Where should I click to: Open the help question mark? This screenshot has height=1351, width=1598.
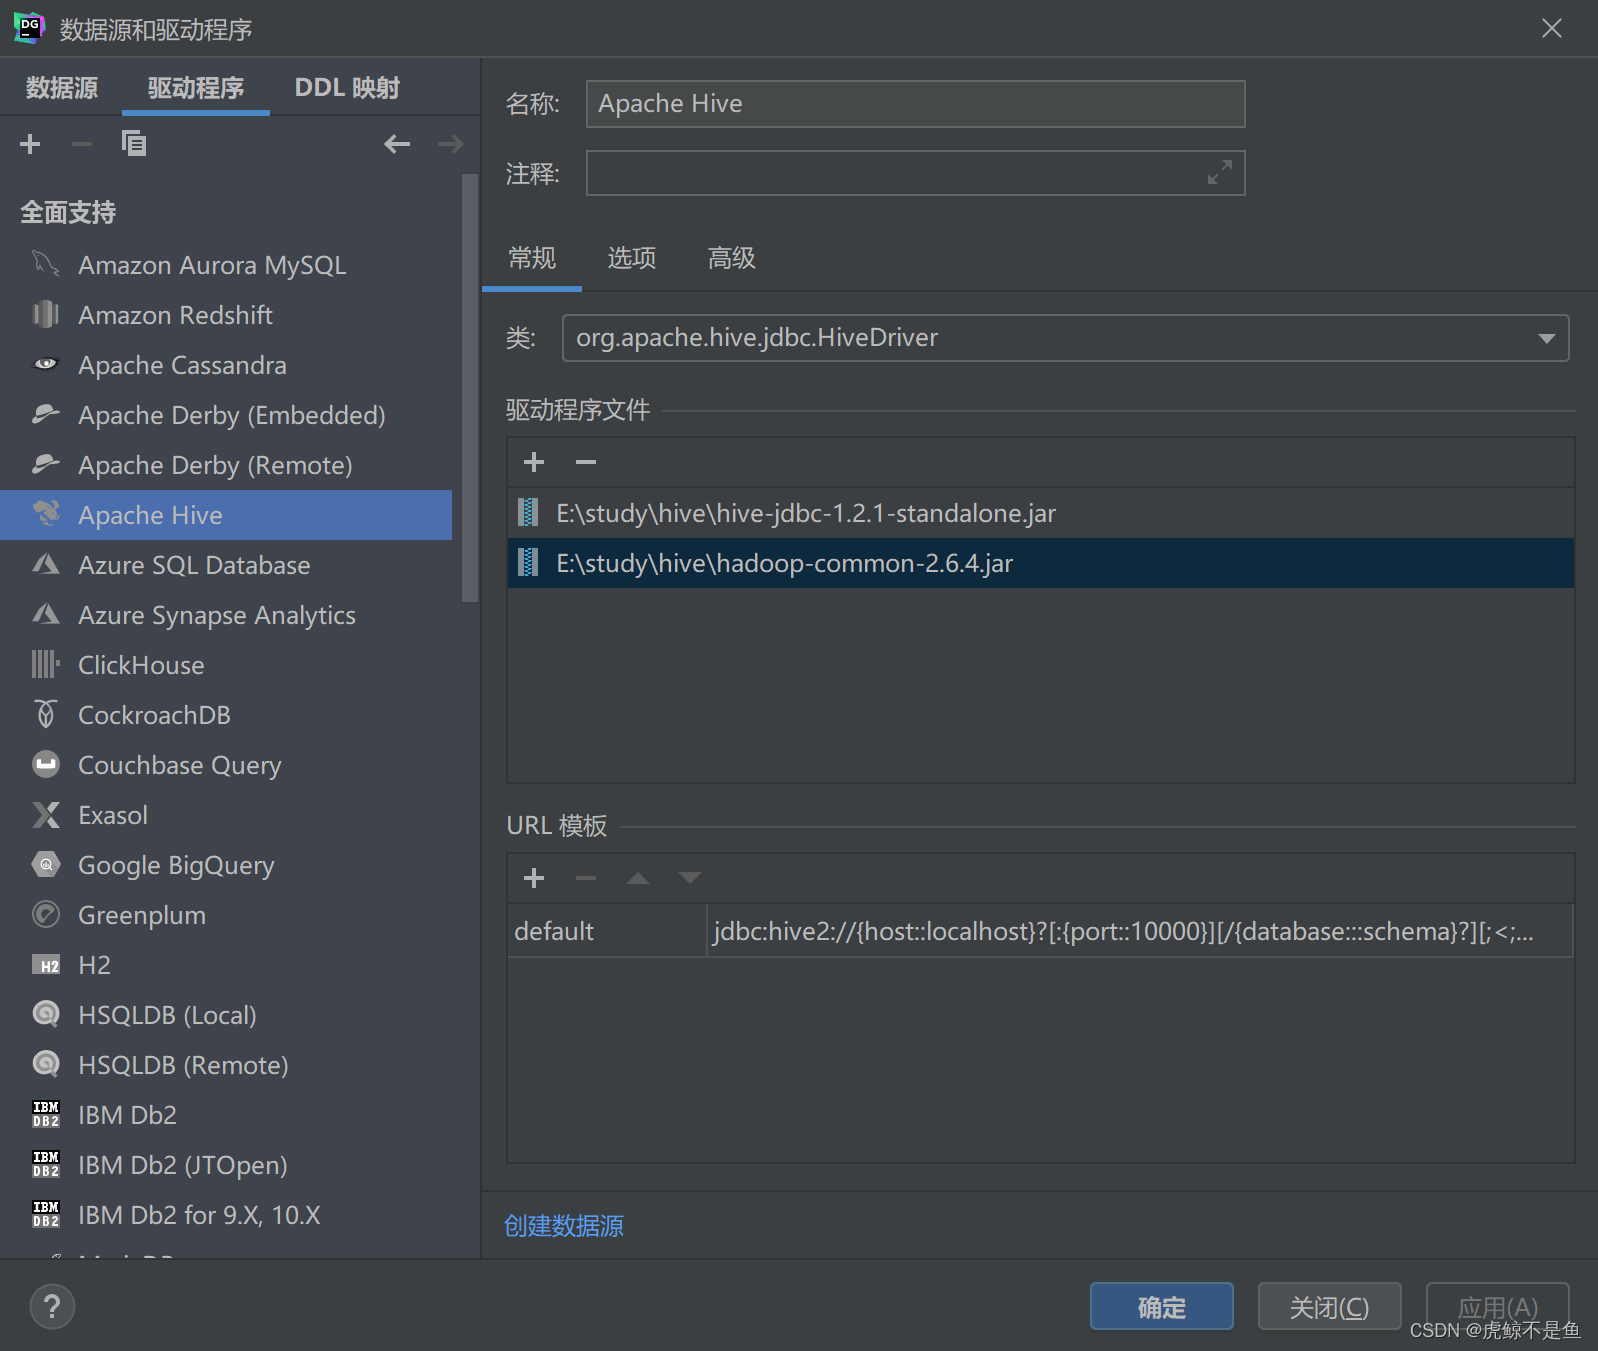[x=52, y=1306]
